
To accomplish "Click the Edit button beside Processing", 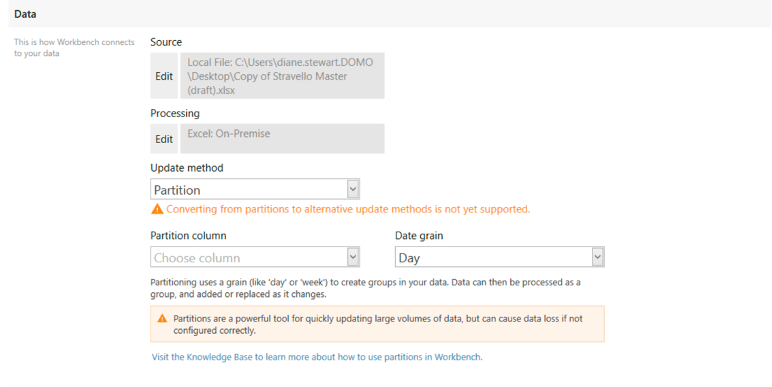I will (164, 139).
